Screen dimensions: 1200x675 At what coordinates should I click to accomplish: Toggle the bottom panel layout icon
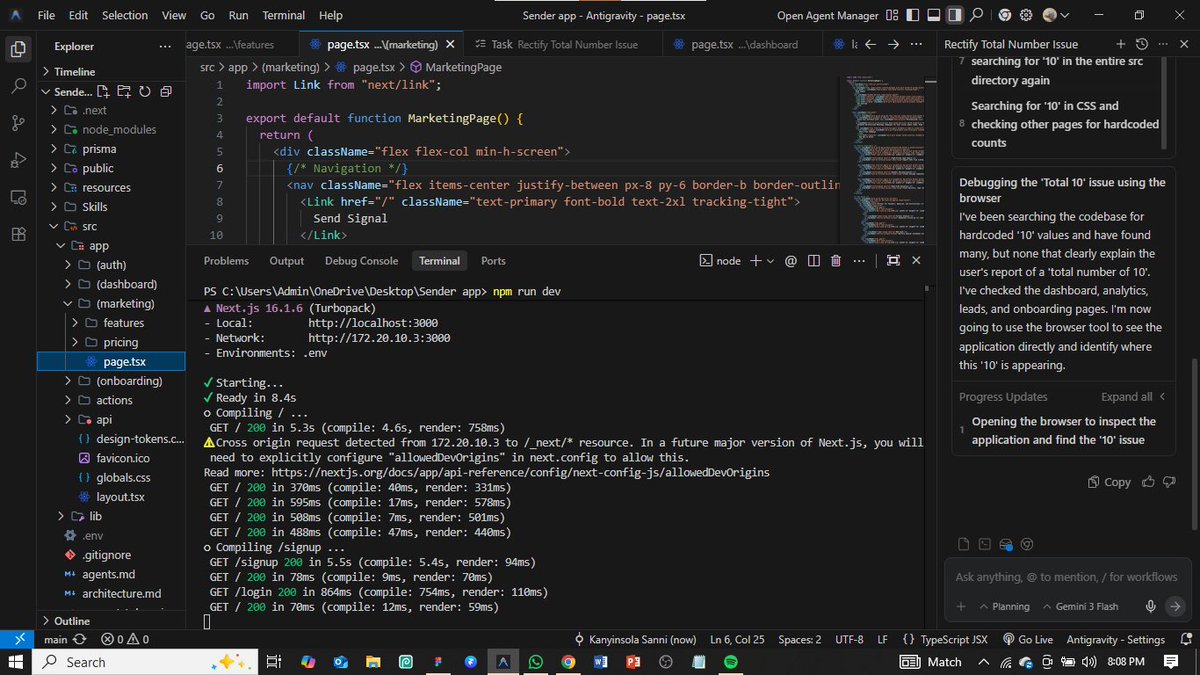(x=933, y=15)
